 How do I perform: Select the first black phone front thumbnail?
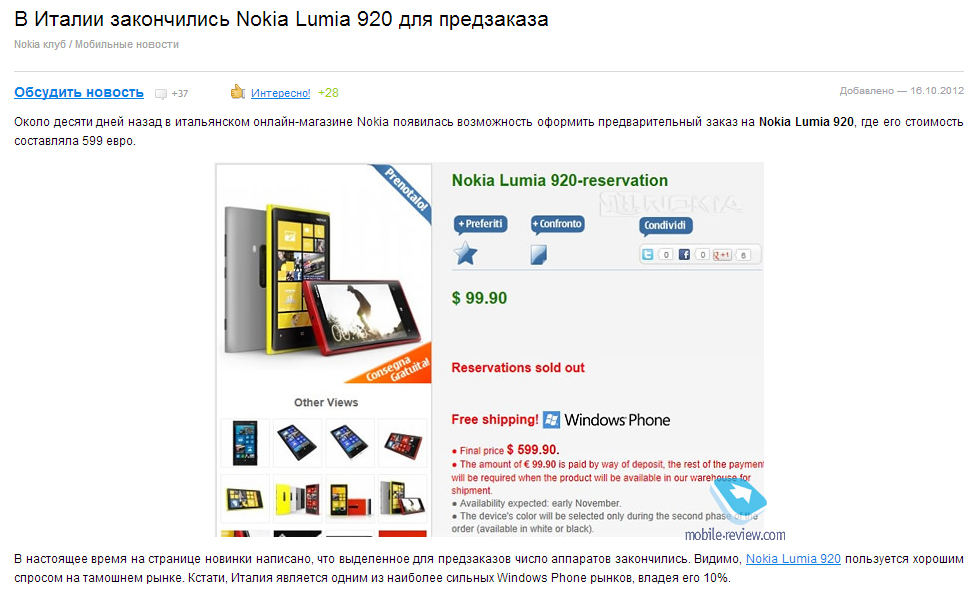point(245,443)
